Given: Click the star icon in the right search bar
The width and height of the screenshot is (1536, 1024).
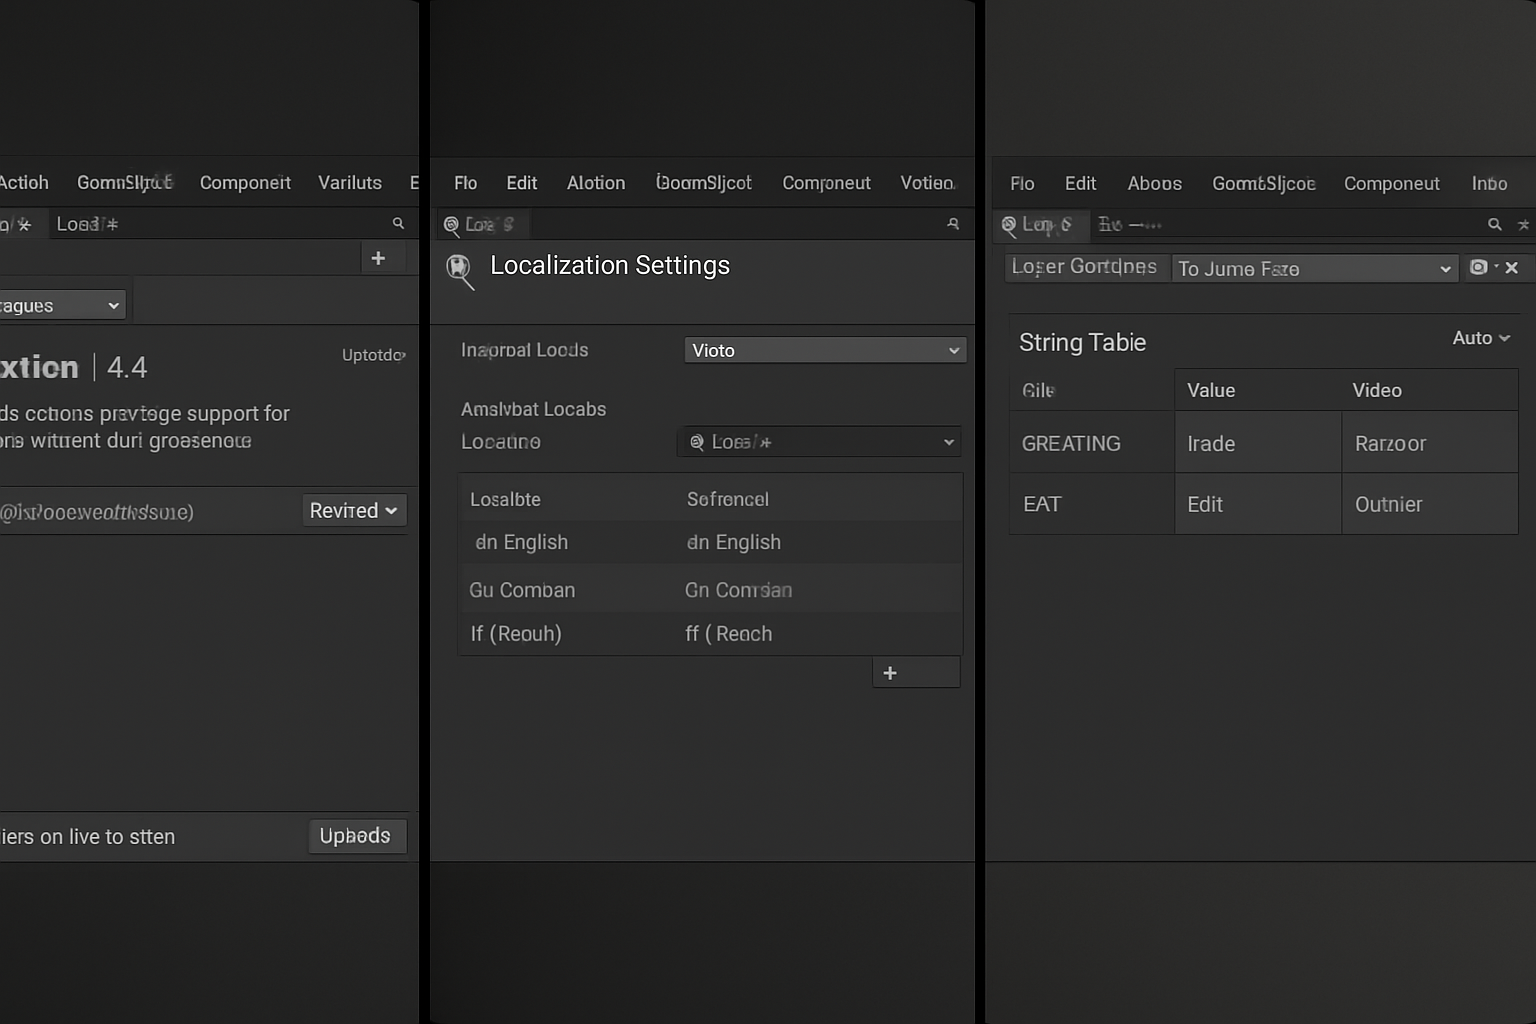Looking at the screenshot, I should tap(1524, 225).
